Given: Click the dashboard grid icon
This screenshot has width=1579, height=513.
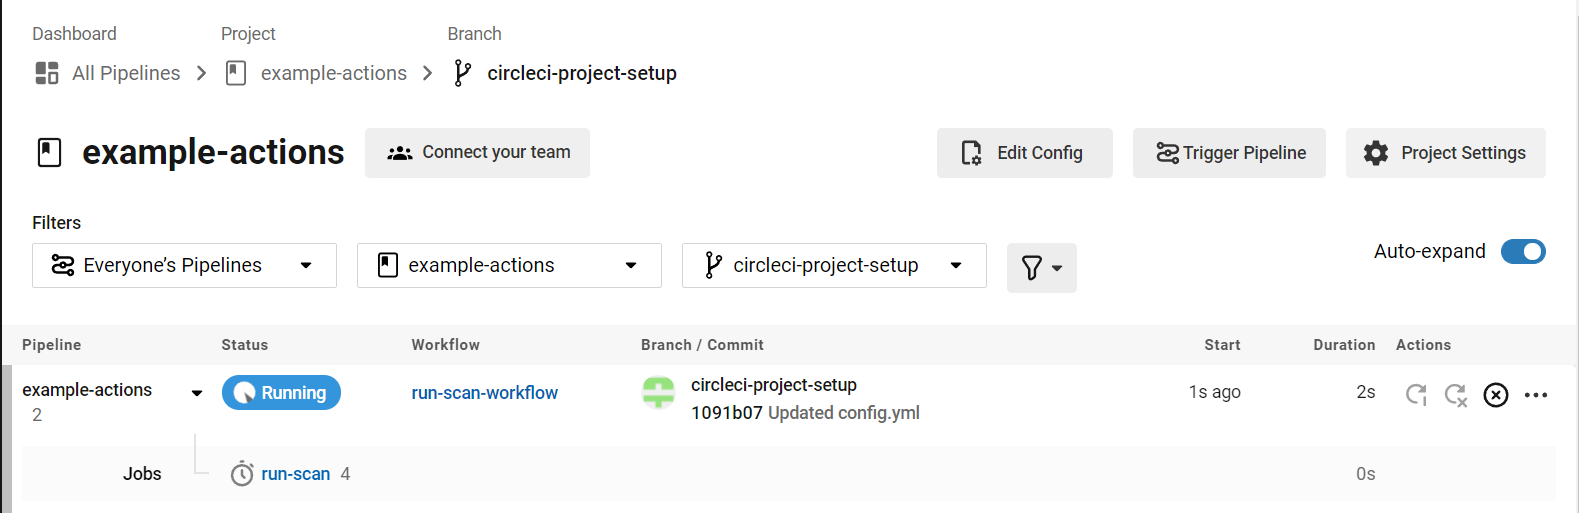Looking at the screenshot, I should pyautogui.click(x=47, y=73).
